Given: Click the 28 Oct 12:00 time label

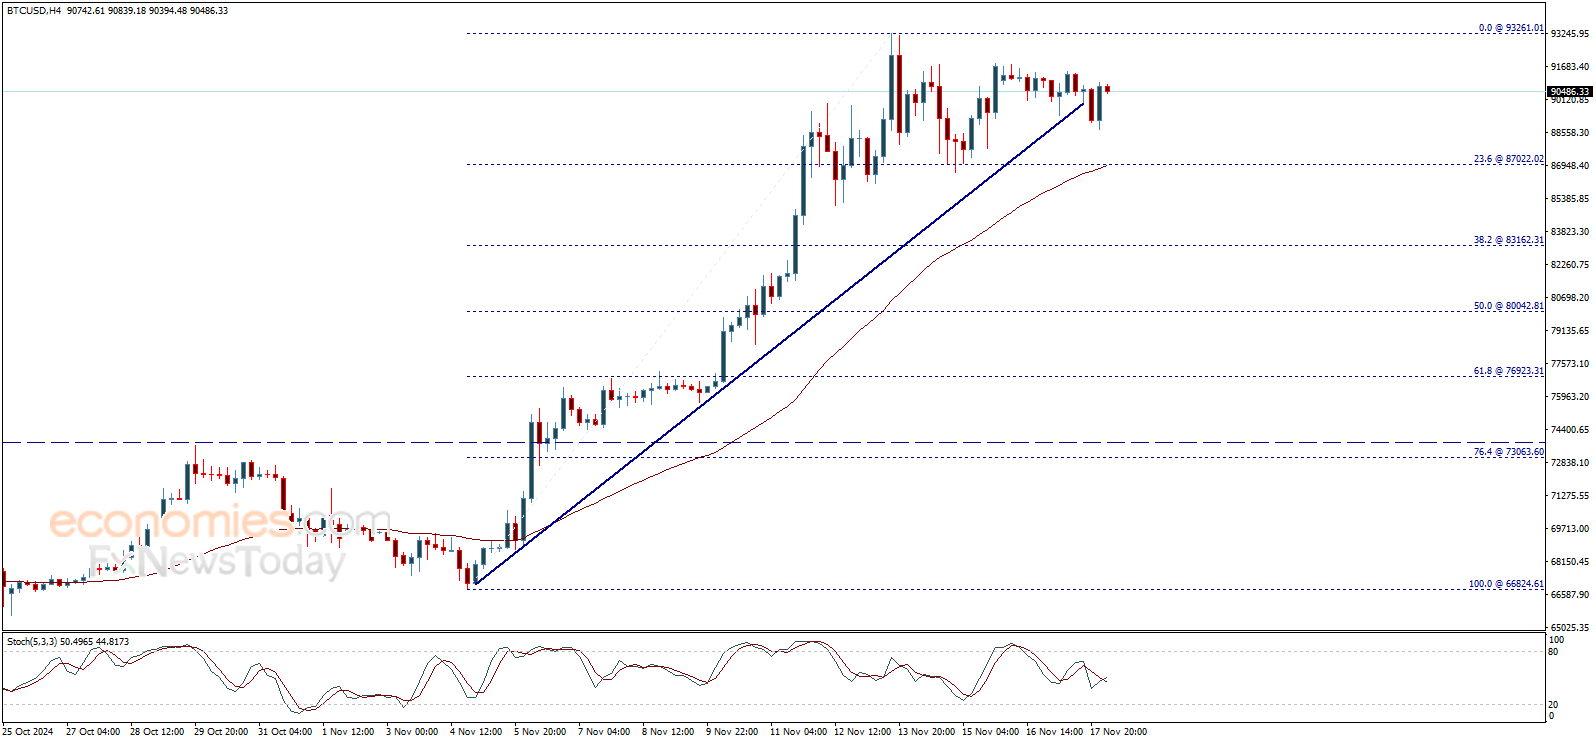Looking at the screenshot, I should 157,732.
